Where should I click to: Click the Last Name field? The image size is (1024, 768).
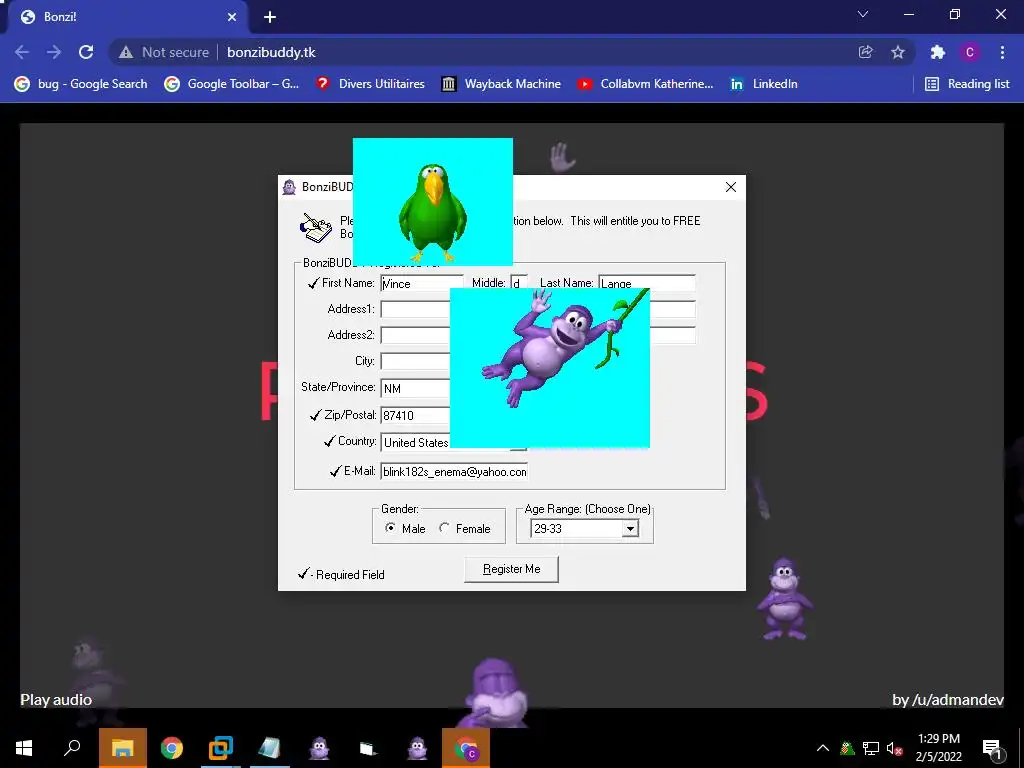647,281
